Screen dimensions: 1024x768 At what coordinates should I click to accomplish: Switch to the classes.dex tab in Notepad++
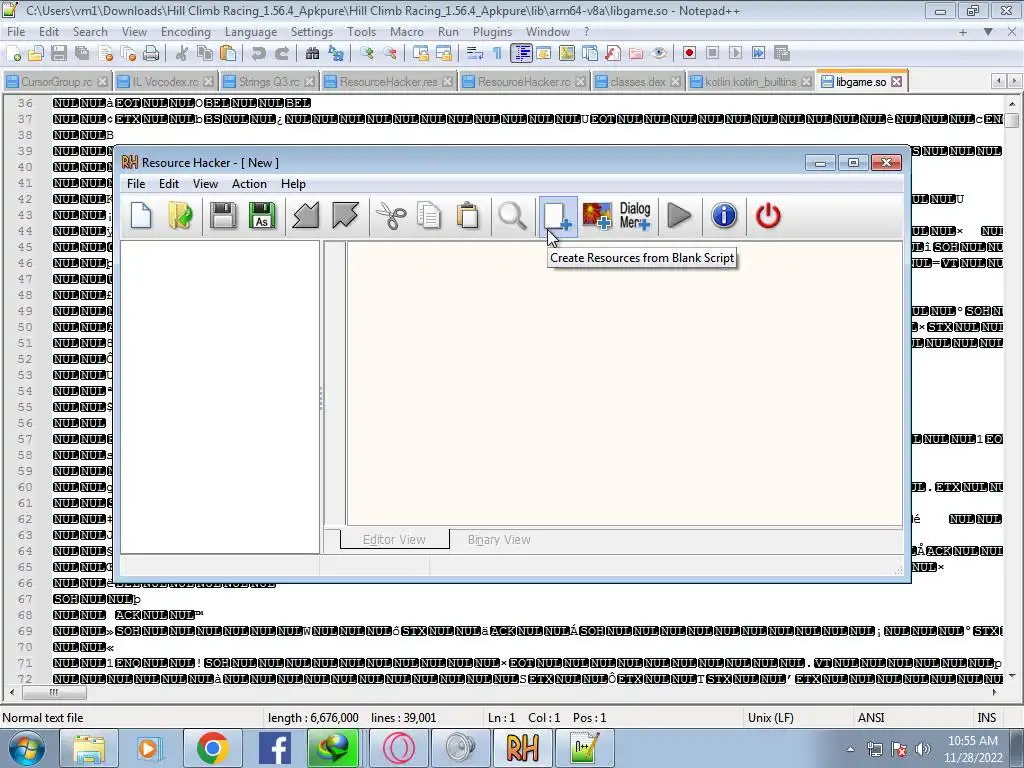pyautogui.click(x=637, y=82)
